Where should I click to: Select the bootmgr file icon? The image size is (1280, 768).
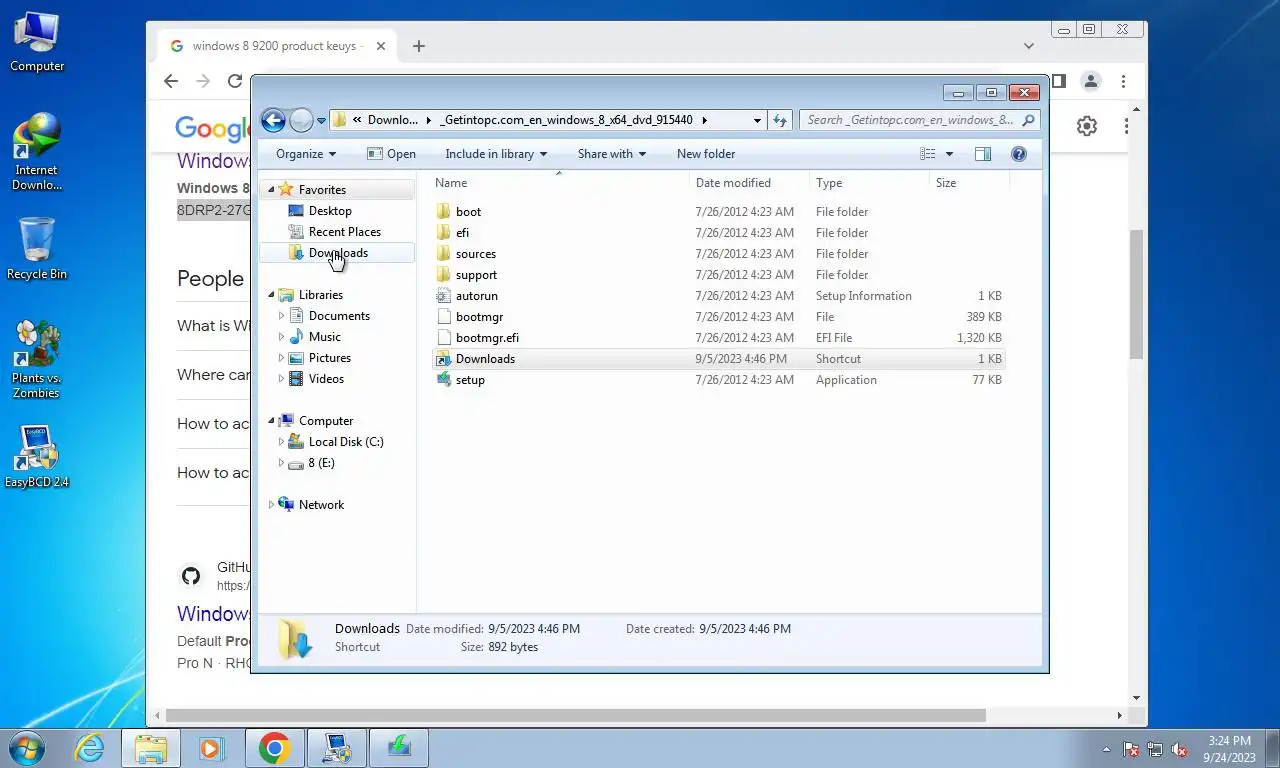pyautogui.click(x=444, y=317)
